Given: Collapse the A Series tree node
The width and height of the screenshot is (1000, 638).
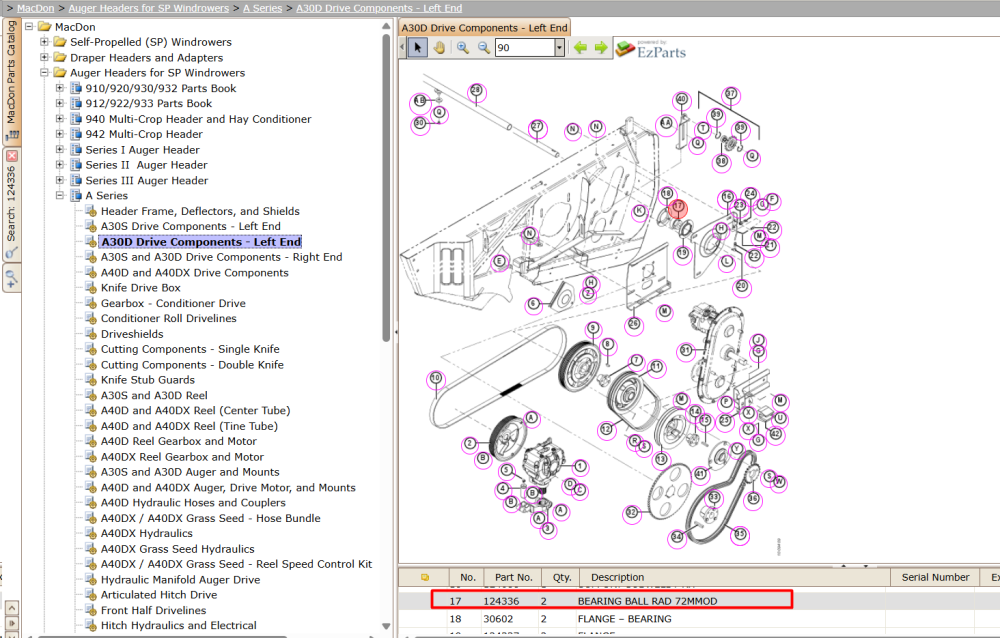Looking at the screenshot, I should 59,196.
